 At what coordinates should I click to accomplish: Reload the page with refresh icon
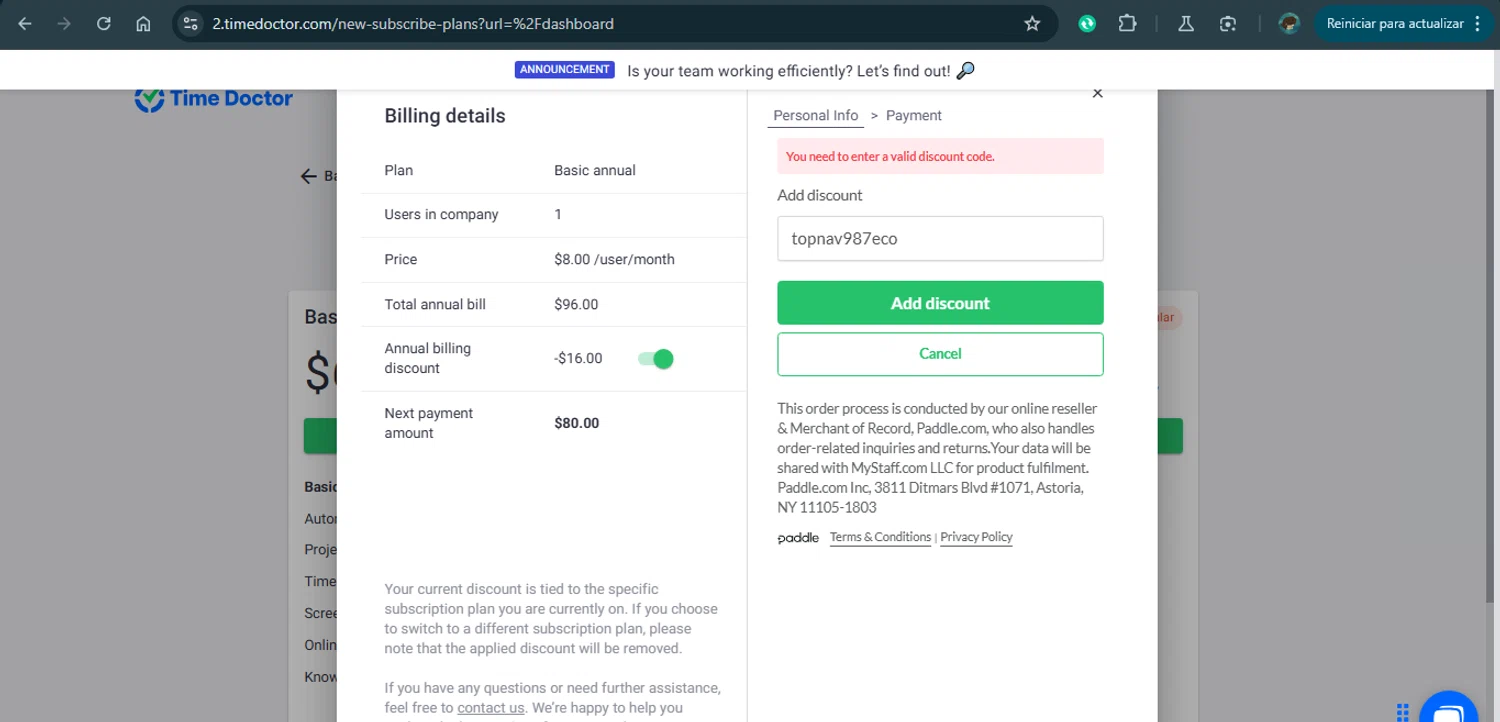pos(104,24)
